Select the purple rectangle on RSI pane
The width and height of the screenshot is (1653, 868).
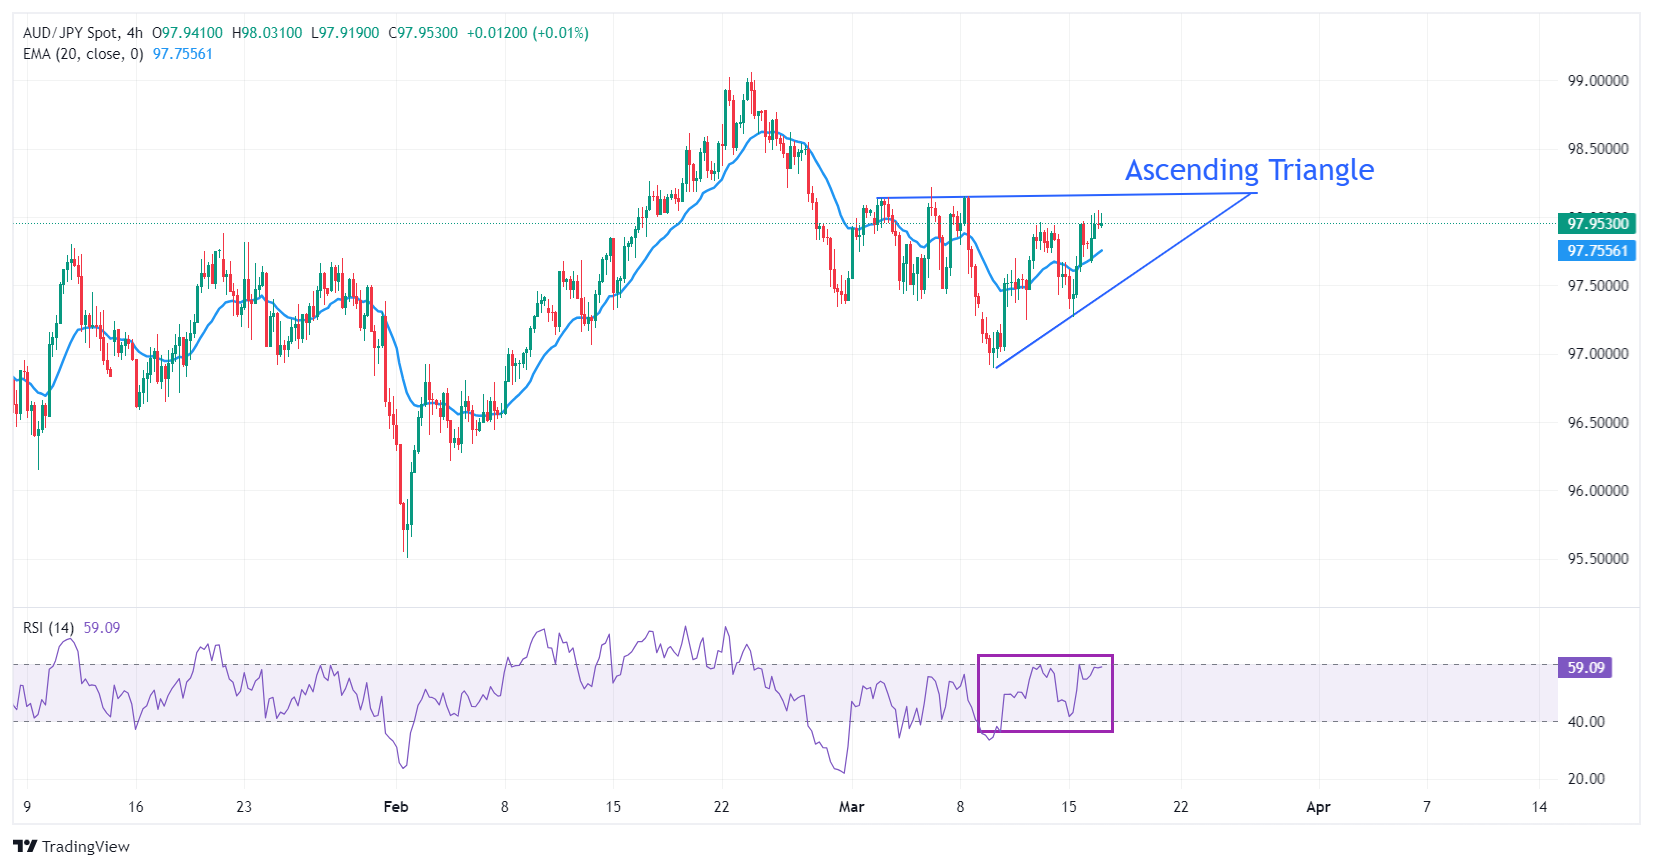pyautogui.click(x=1045, y=657)
